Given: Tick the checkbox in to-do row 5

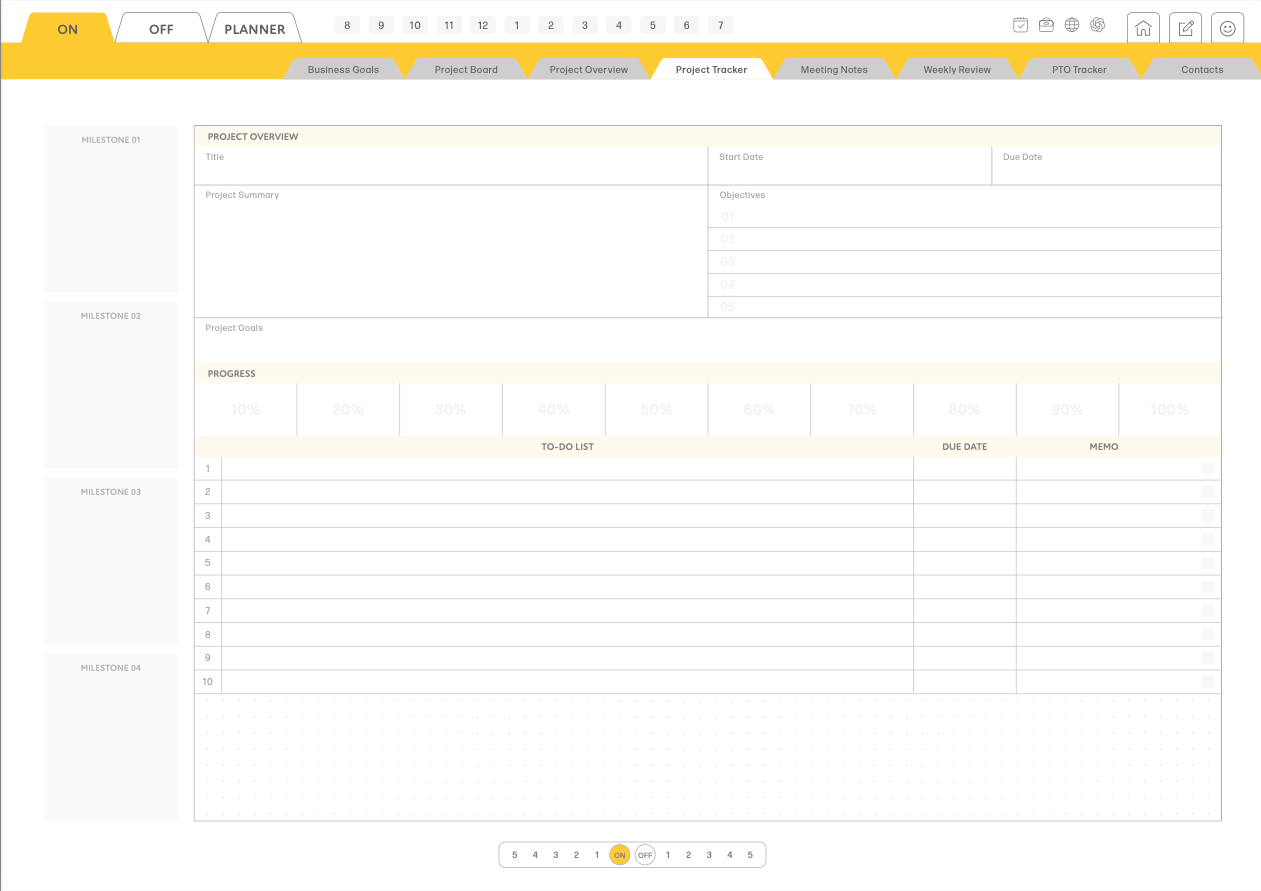Looking at the screenshot, I should click(1208, 563).
